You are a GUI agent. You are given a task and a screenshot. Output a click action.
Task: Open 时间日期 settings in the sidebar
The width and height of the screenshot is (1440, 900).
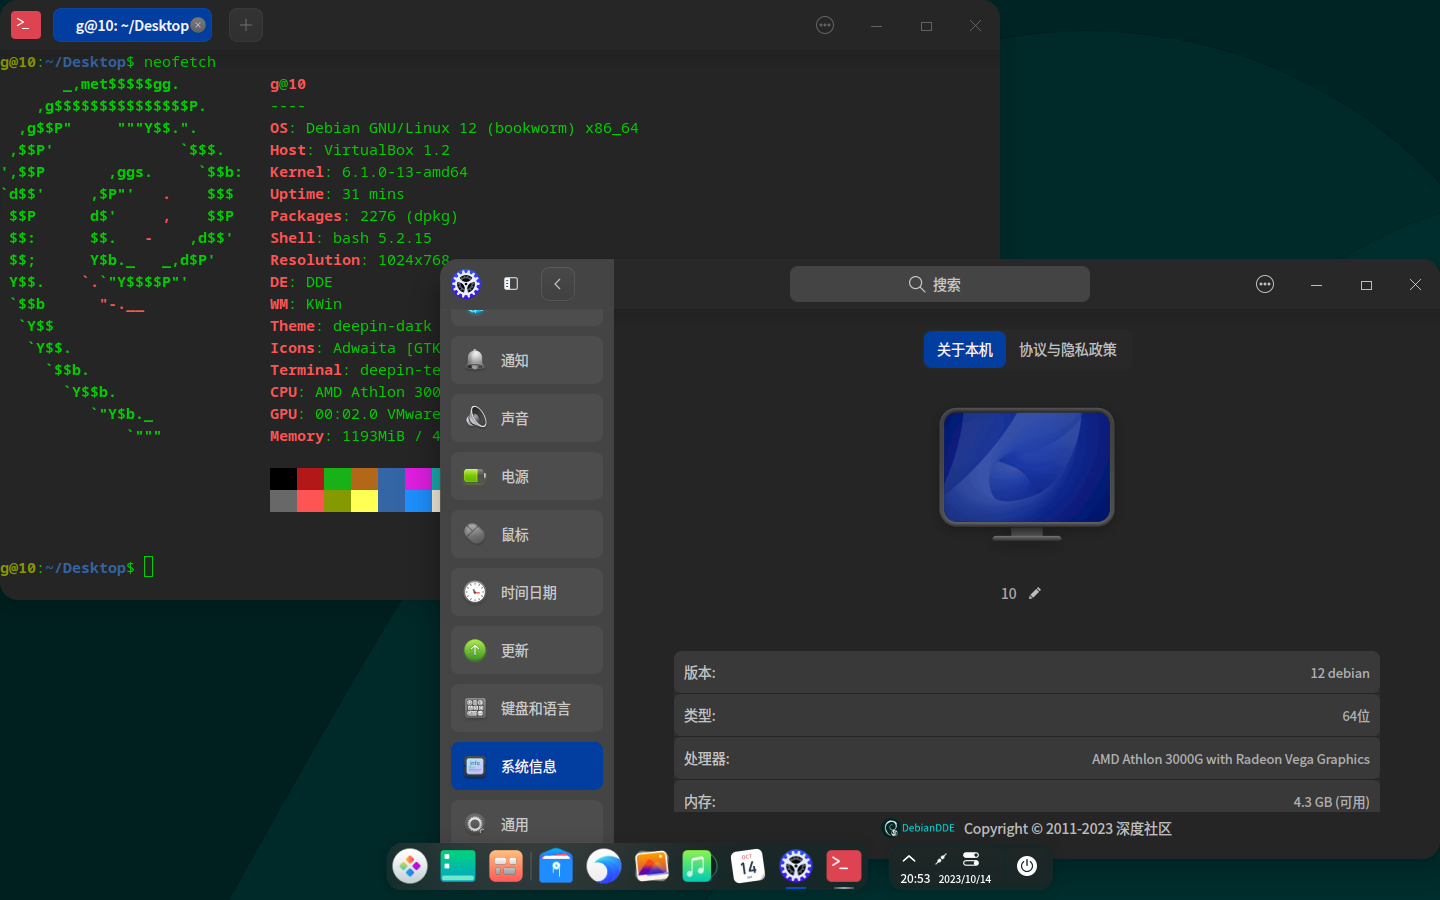pos(527,592)
